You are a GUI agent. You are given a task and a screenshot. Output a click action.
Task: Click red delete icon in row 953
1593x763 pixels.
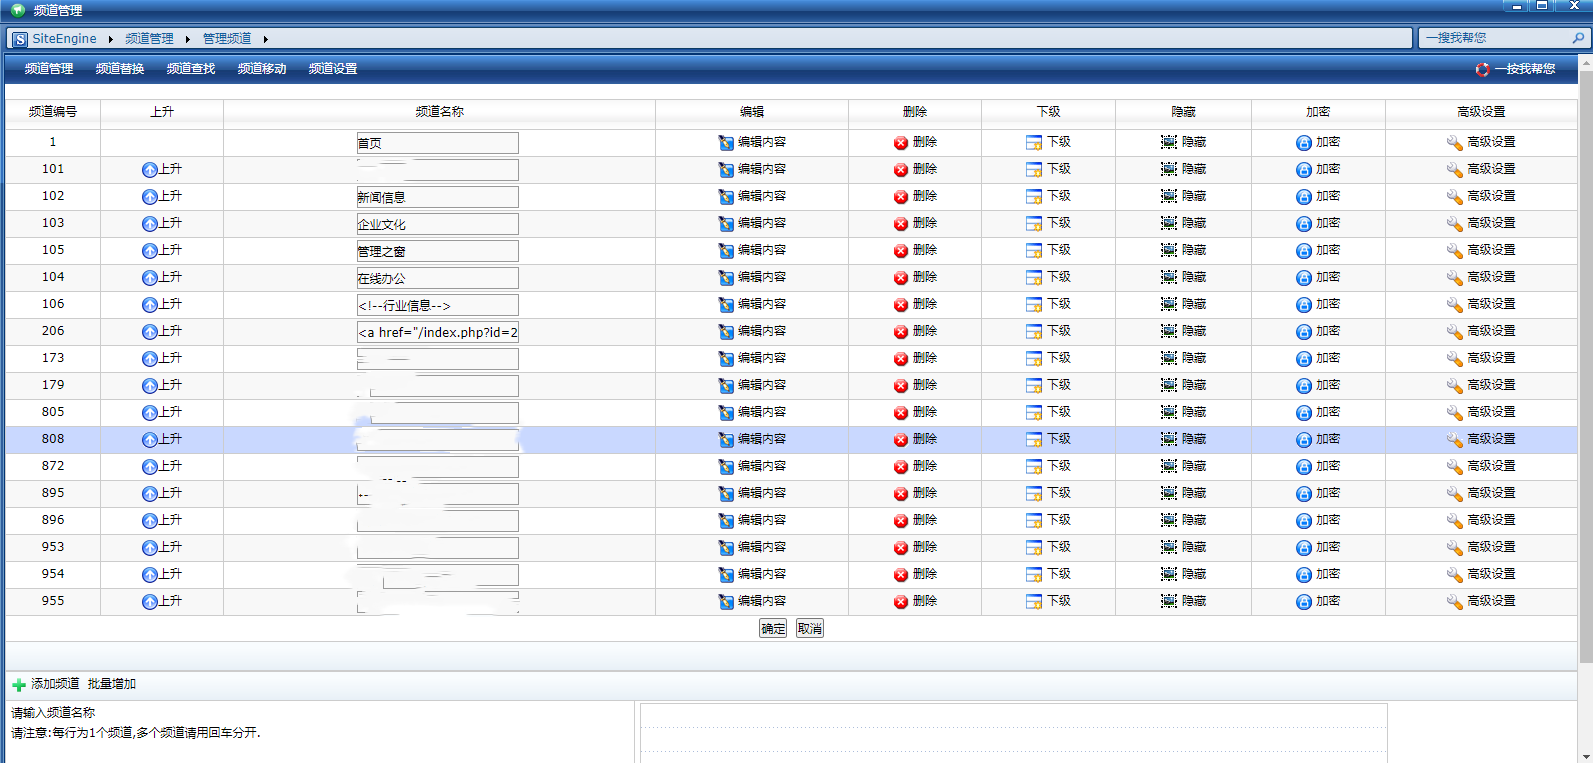pos(901,548)
